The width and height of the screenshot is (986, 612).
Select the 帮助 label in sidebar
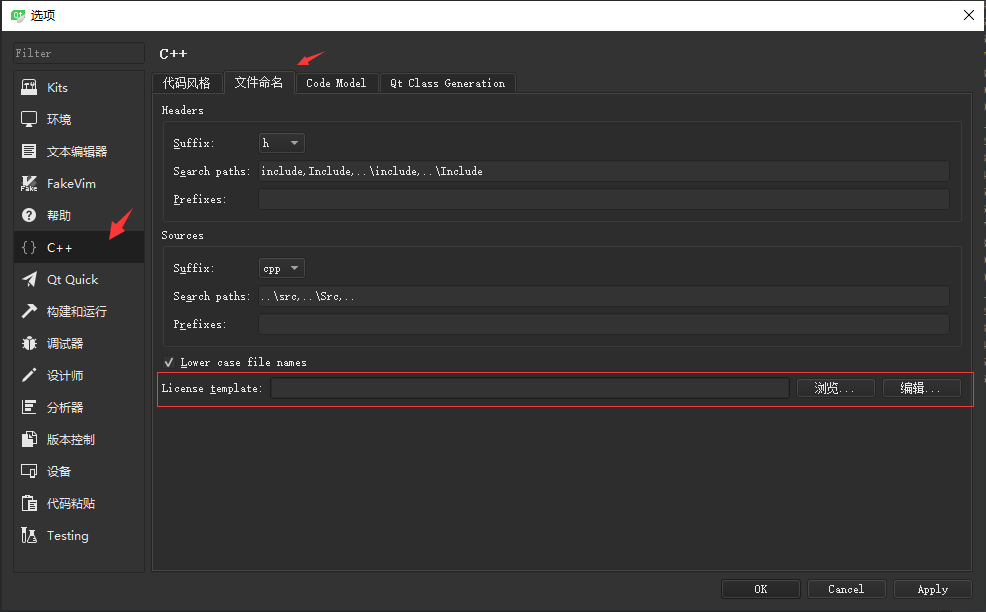coord(58,216)
